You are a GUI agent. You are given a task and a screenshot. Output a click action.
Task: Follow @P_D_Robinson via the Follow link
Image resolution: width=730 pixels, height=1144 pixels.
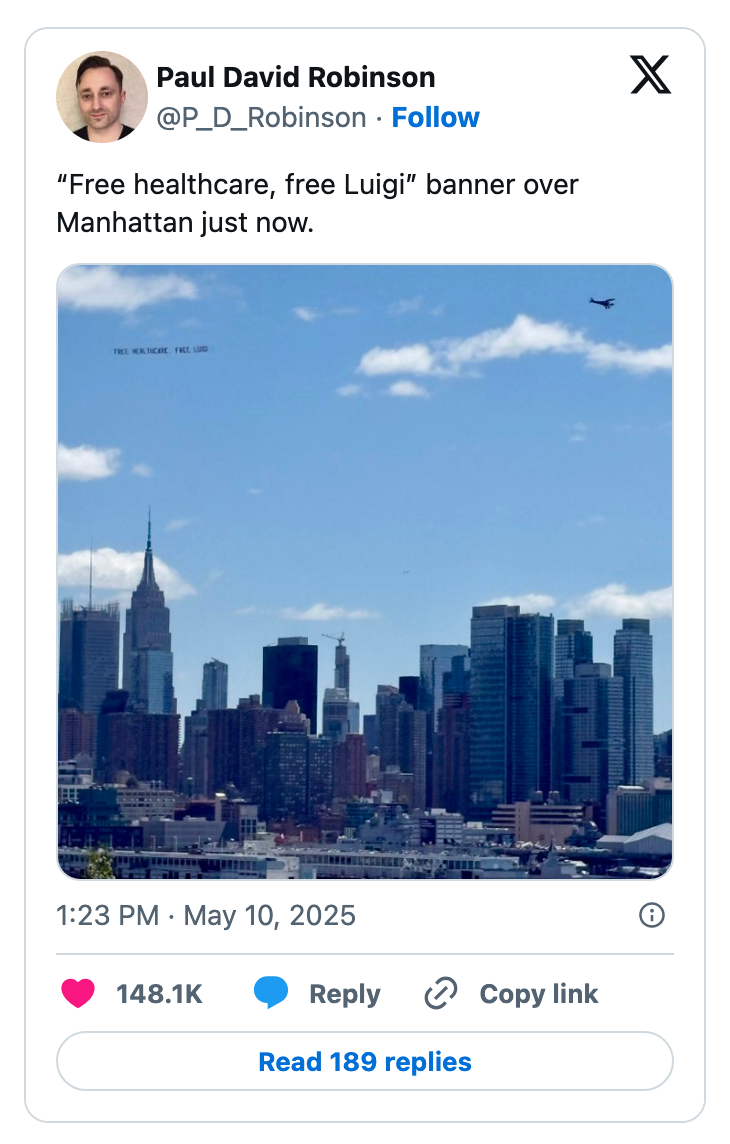[435, 117]
